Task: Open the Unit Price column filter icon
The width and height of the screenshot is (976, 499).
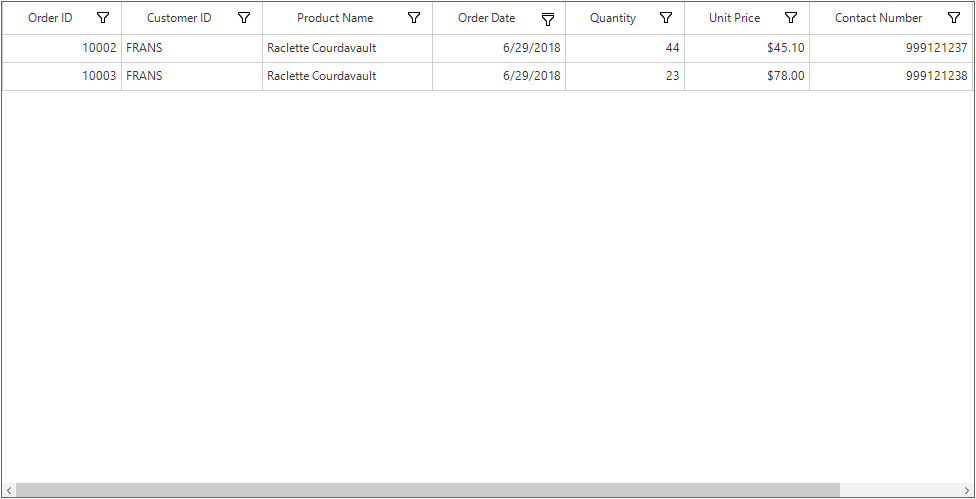Action: 791,18
